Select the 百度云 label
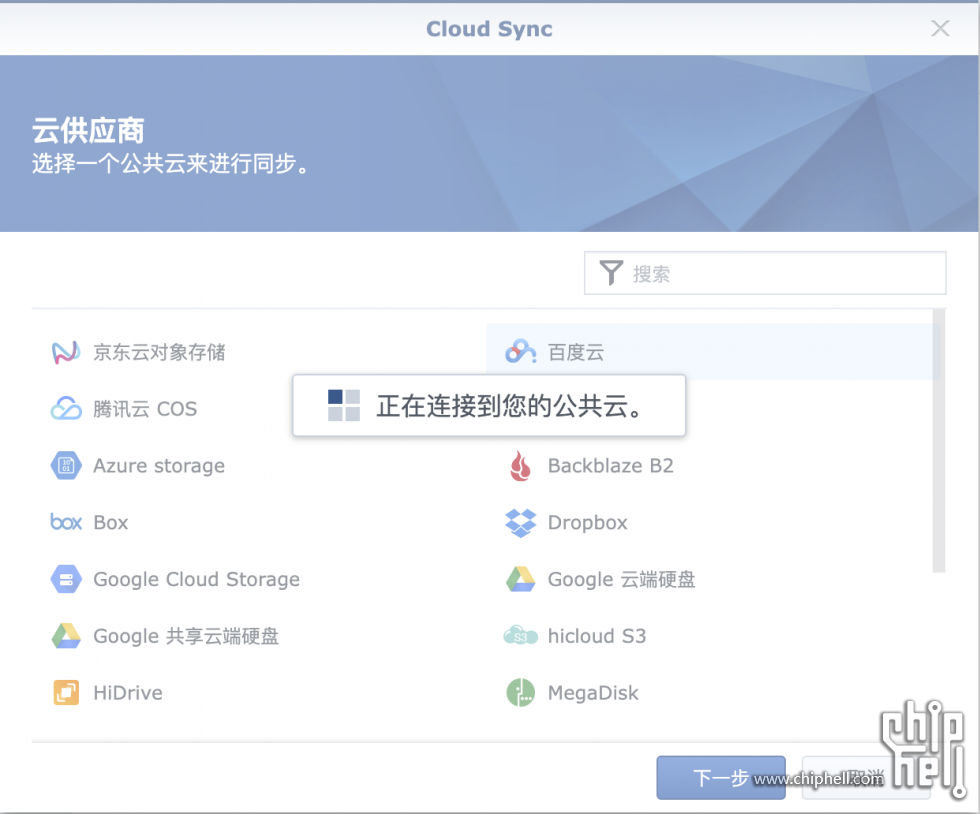 [576, 353]
